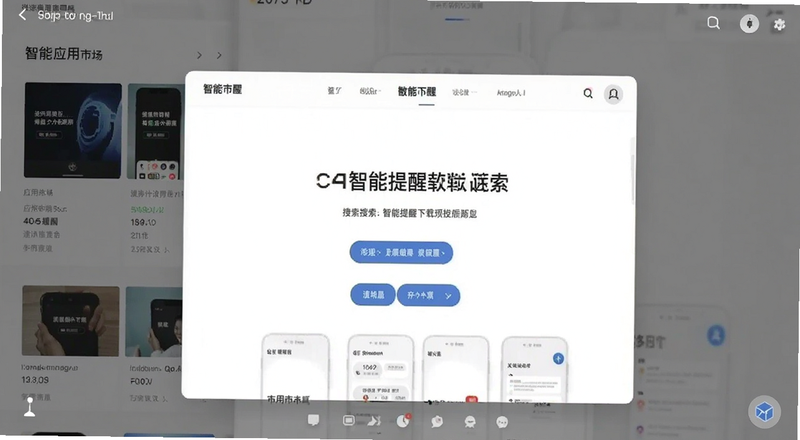Select the active underlined tab in the modal navigation
Viewport: 800px width, 440px height.
click(x=417, y=92)
